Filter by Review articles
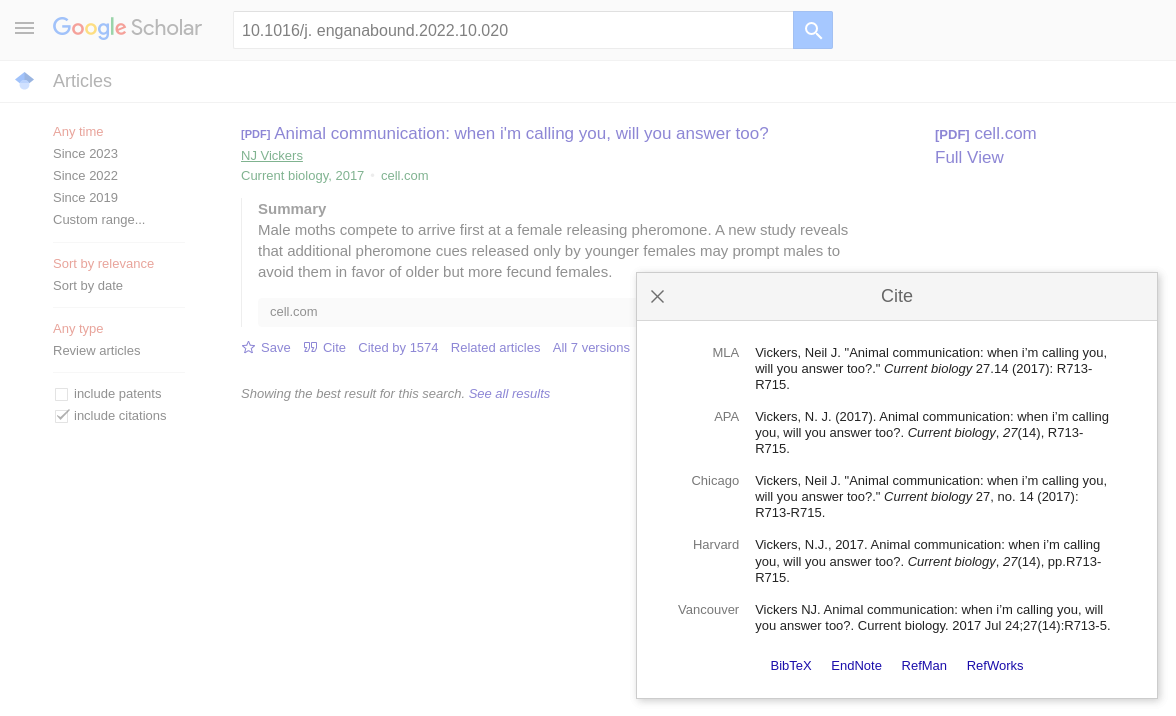Viewport: 1176px width, 716px height. [96, 350]
